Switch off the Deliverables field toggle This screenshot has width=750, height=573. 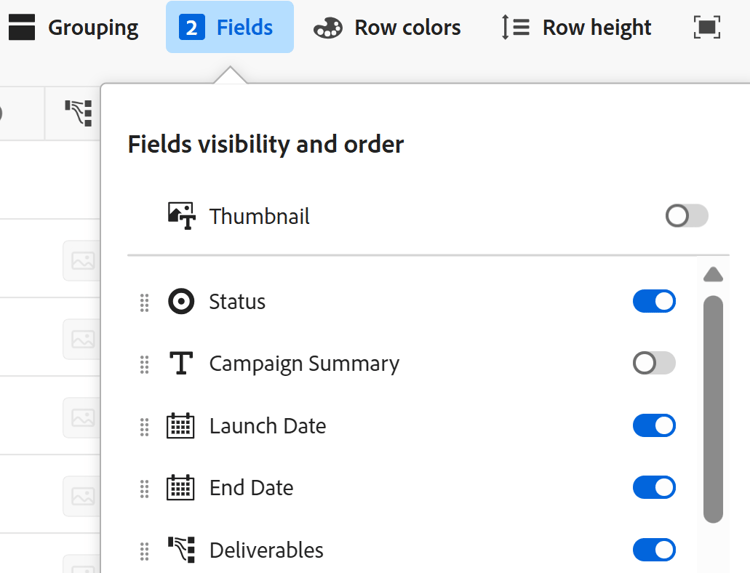pyautogui.click(x=654, y=550)
